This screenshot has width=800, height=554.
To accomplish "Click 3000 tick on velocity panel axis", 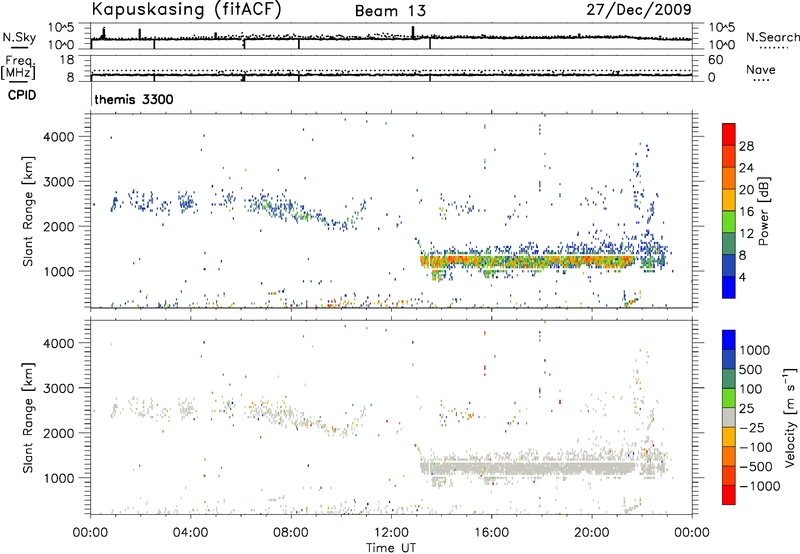I will coord(59,388).
